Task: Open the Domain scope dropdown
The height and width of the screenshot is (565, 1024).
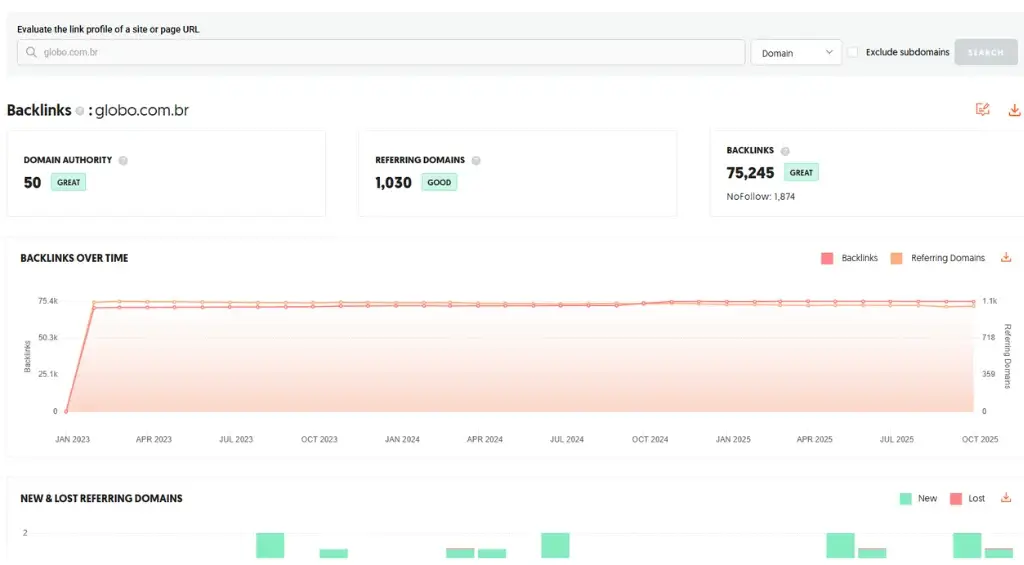Action: tap(796, 53)
